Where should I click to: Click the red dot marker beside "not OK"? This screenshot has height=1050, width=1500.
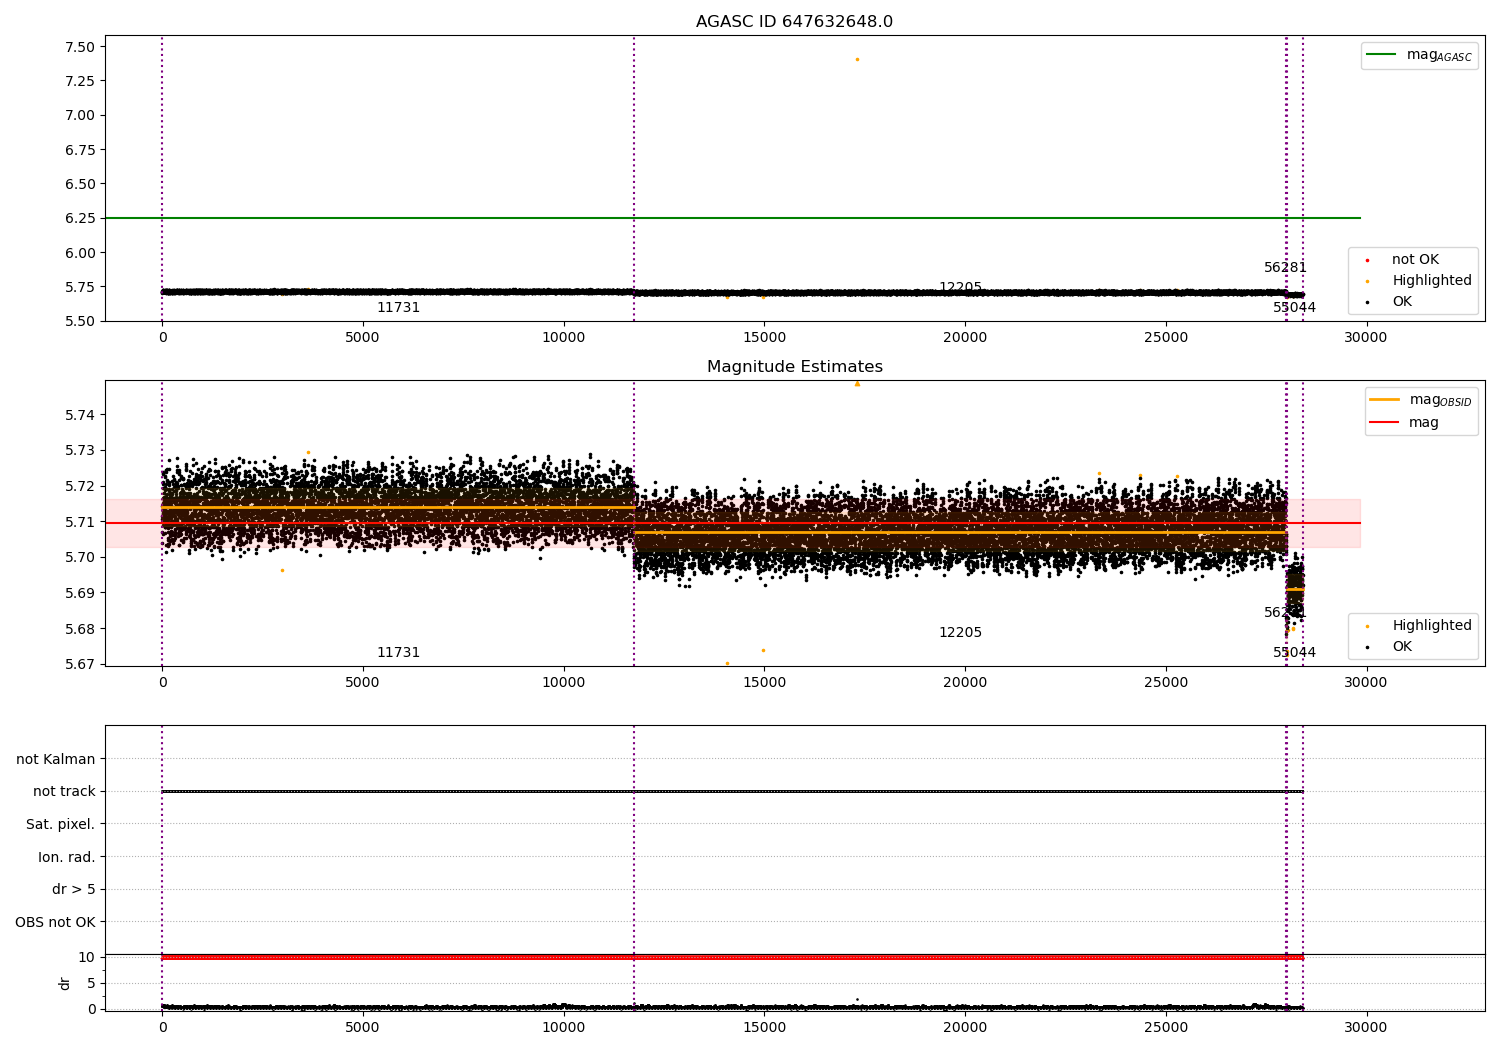click(1367, 260)
